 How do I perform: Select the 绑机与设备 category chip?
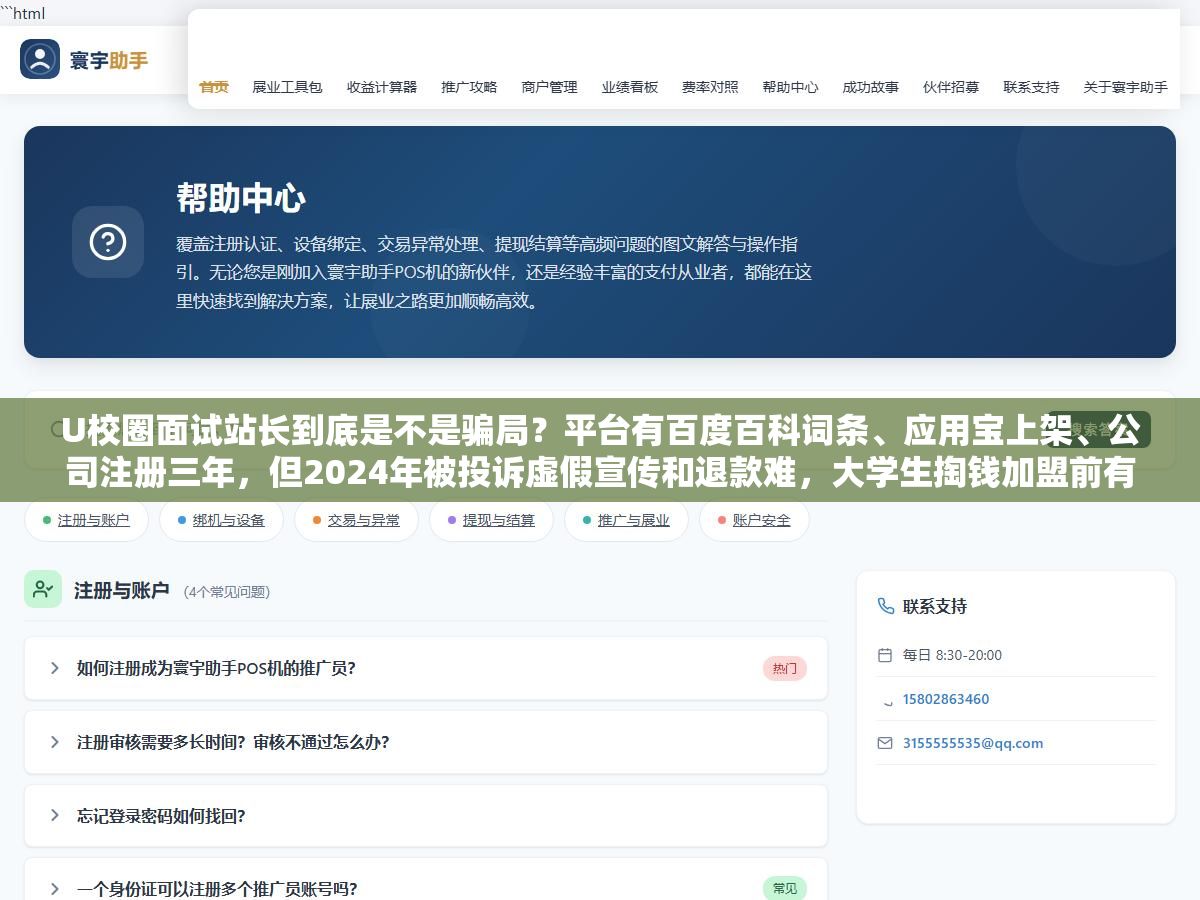click(221, 520)
